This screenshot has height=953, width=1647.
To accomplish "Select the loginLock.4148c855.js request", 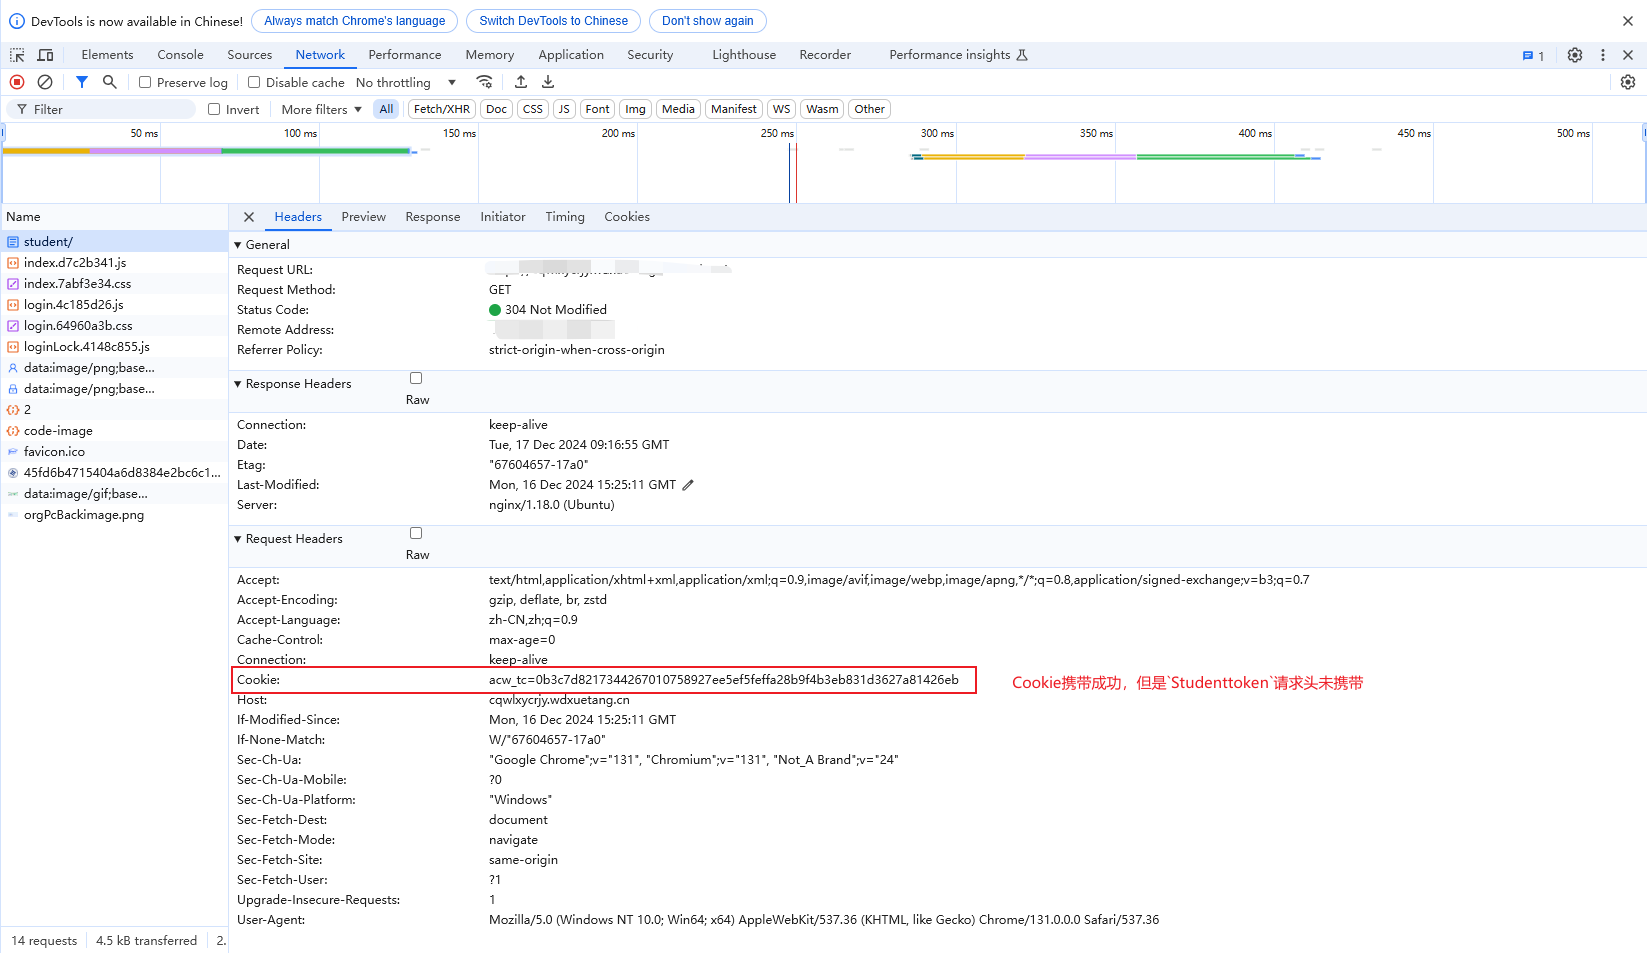I will (114, 347).
